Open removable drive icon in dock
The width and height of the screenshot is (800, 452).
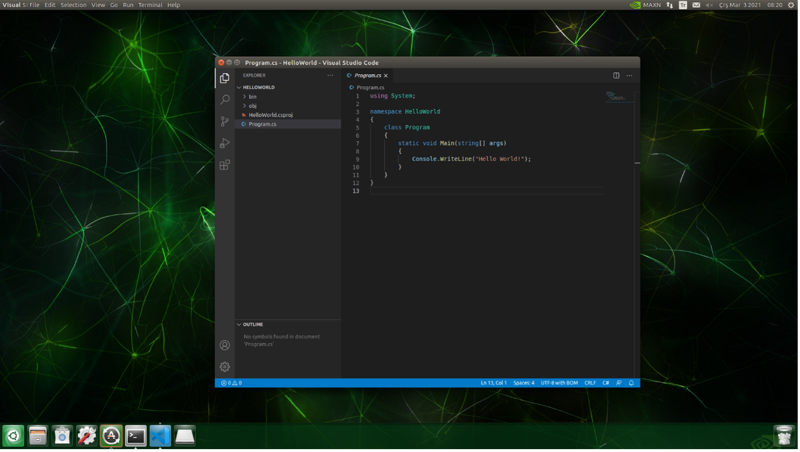point(185,437)
